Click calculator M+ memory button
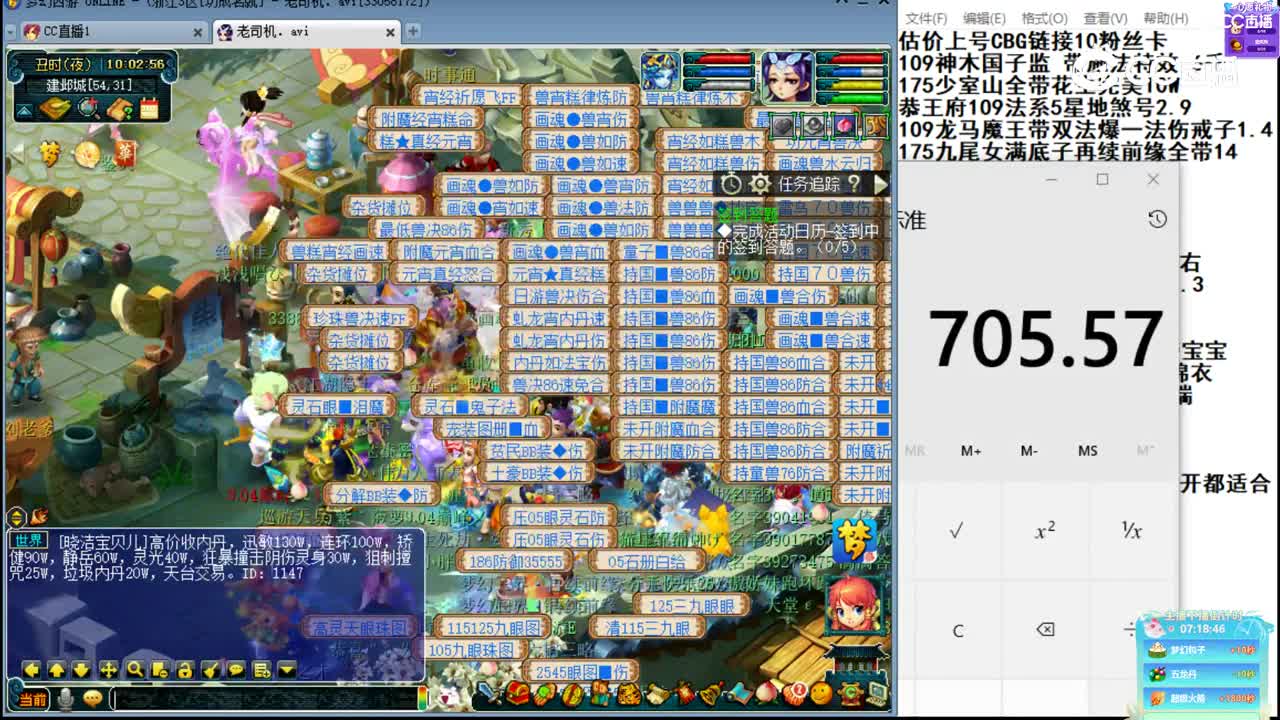The image size is (1280, 720). coord(971,451)
